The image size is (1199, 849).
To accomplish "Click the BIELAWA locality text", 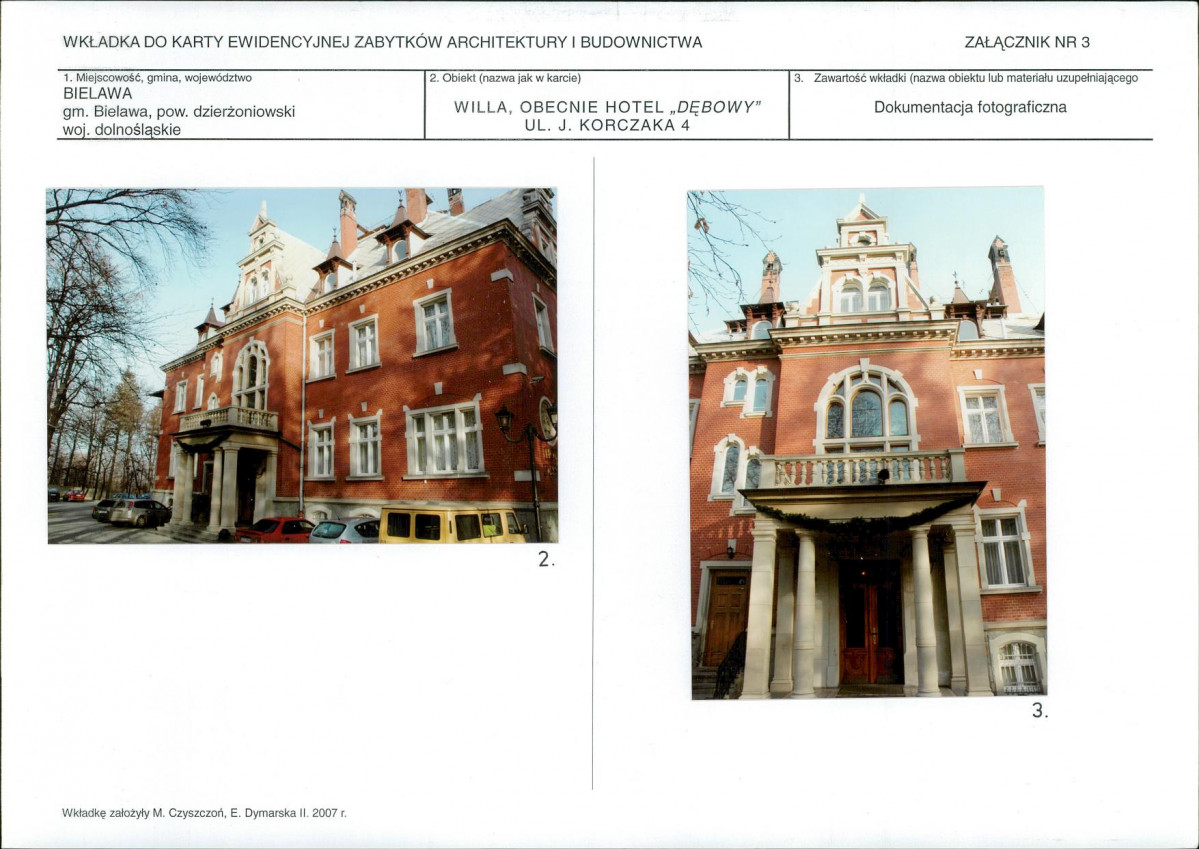I will click(x=98, y=93).
